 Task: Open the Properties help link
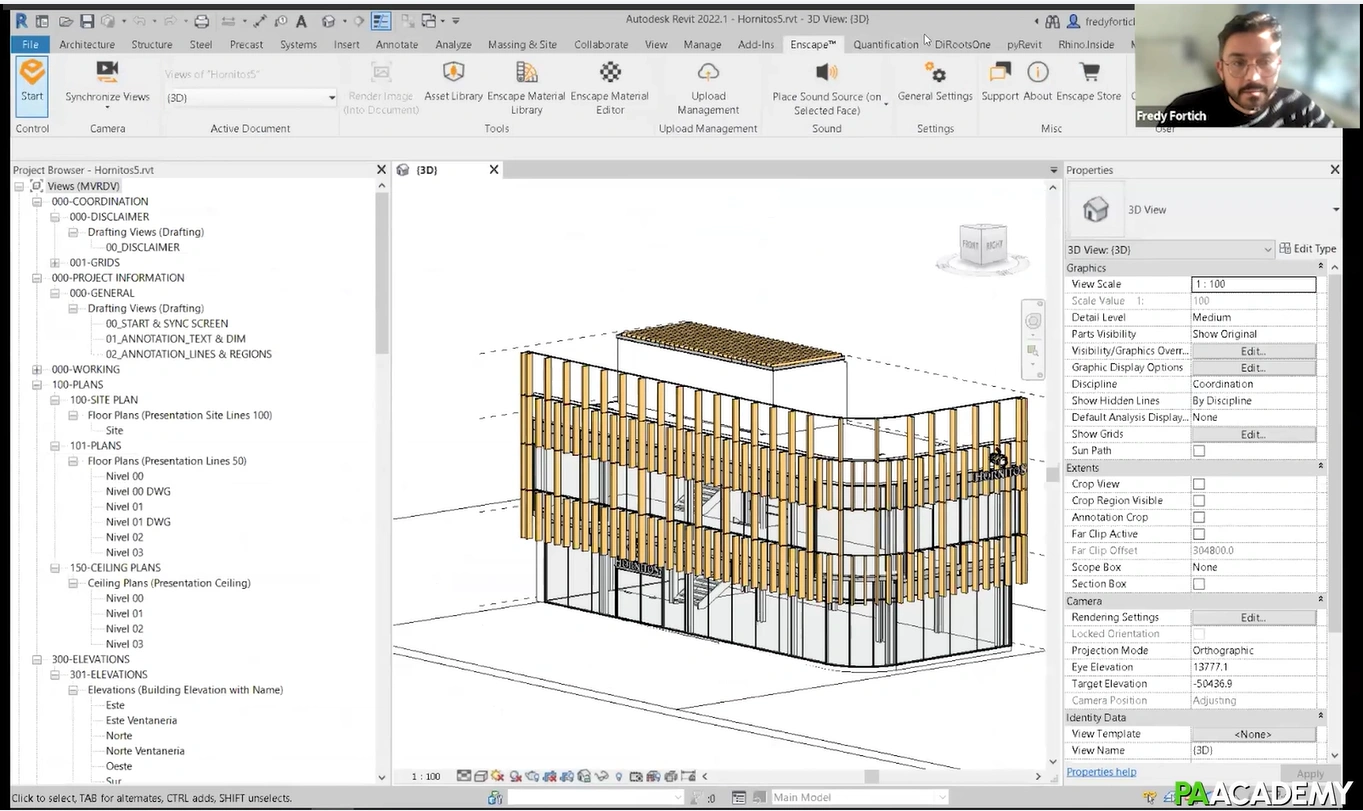1101,771
